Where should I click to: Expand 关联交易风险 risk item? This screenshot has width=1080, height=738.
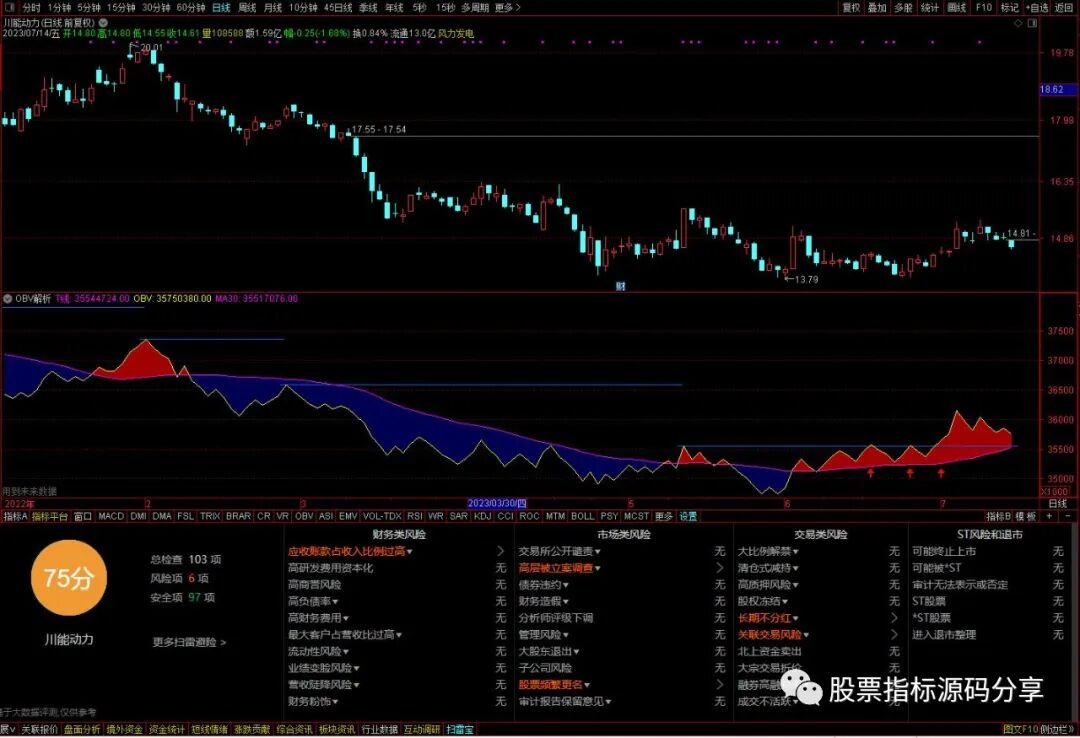tap(773, 635)
